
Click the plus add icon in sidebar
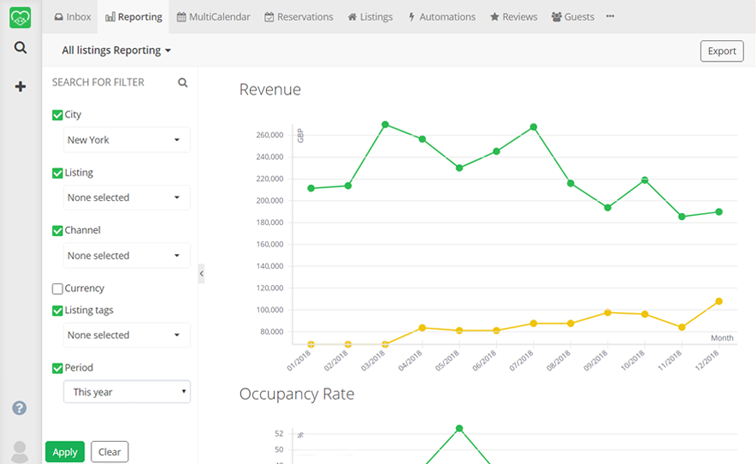click(x=20, y=87)
